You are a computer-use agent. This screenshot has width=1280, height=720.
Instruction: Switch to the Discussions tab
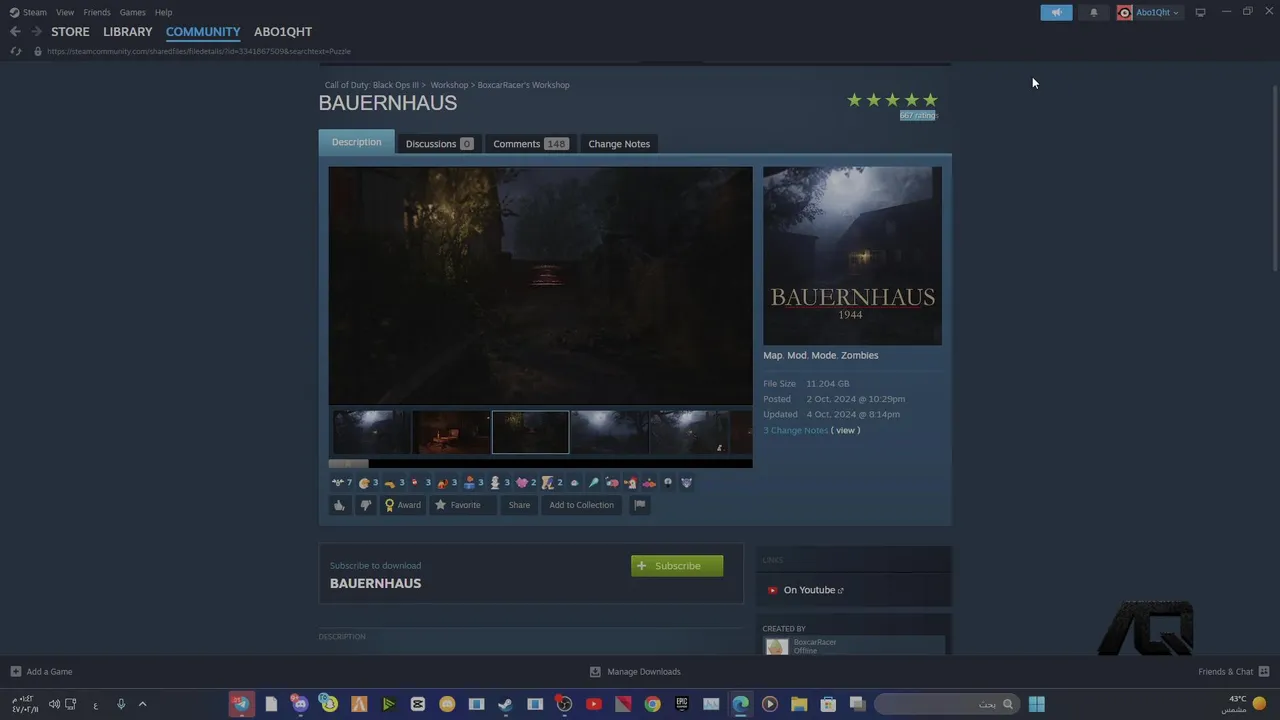pyautogui.click(x=439, y=144)
